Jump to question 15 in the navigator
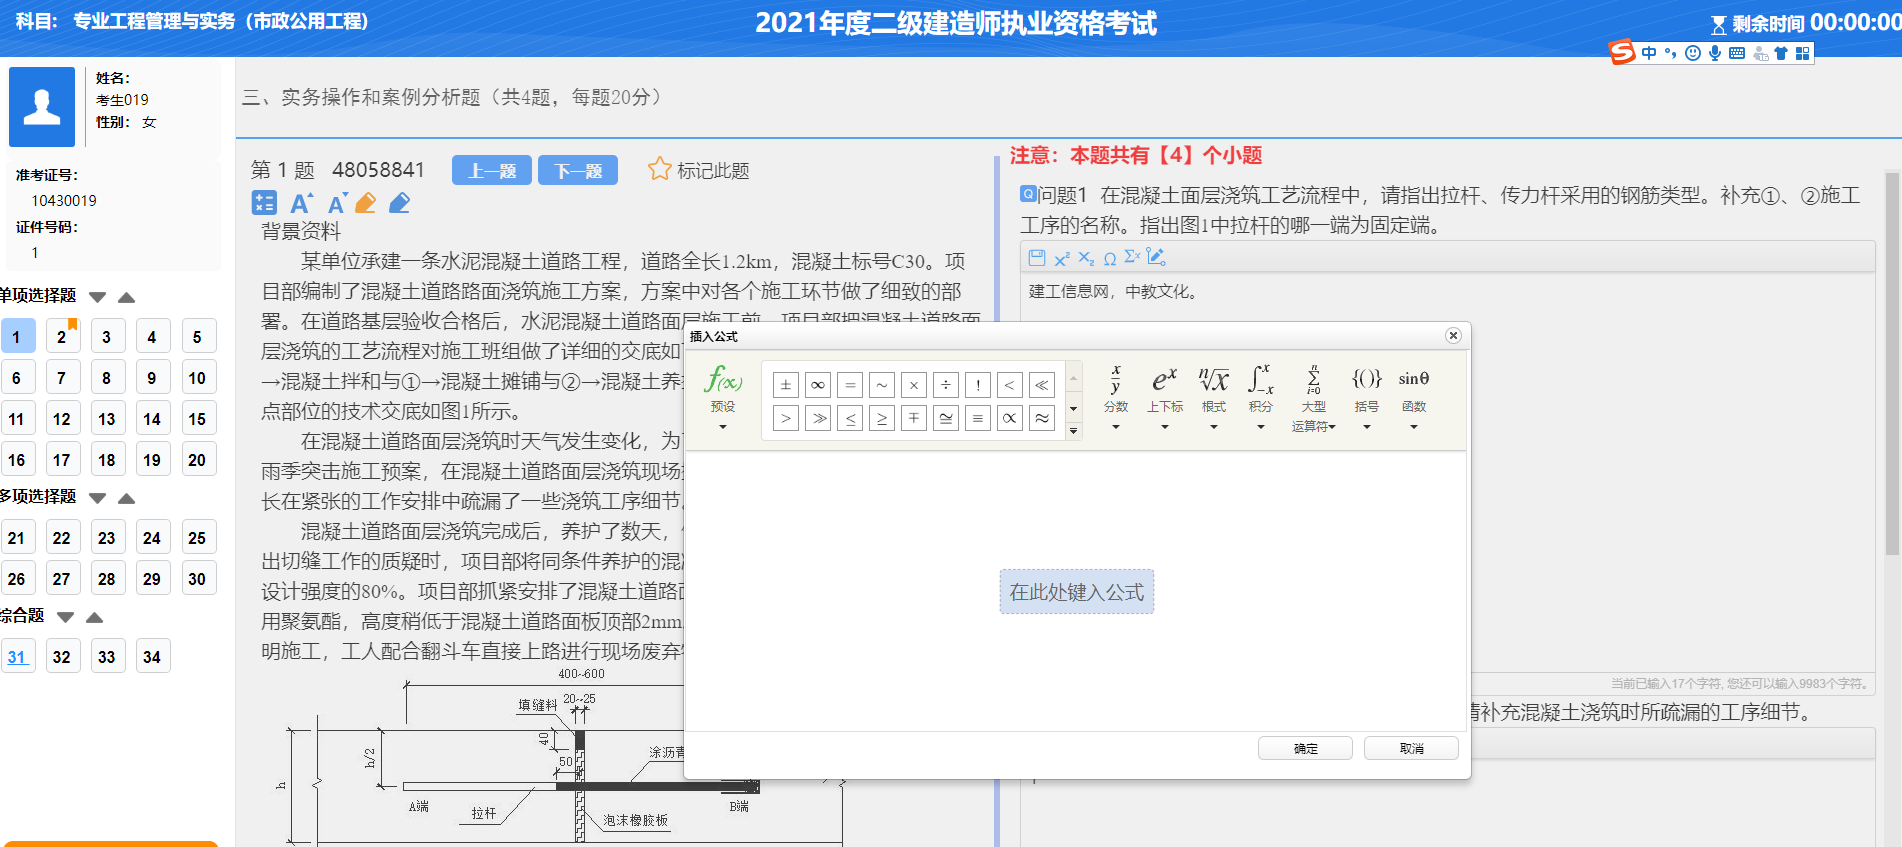Image resolution: width=1902 pixels, height=847 pixels. coord(197,419)
